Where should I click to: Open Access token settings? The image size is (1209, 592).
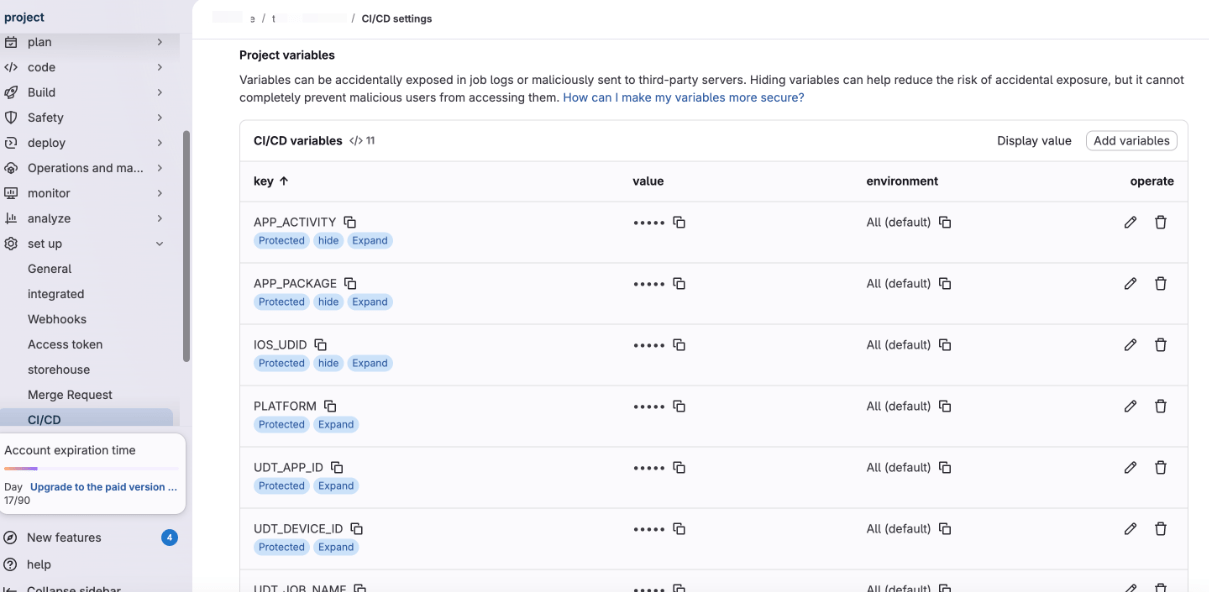coord(65,344)
